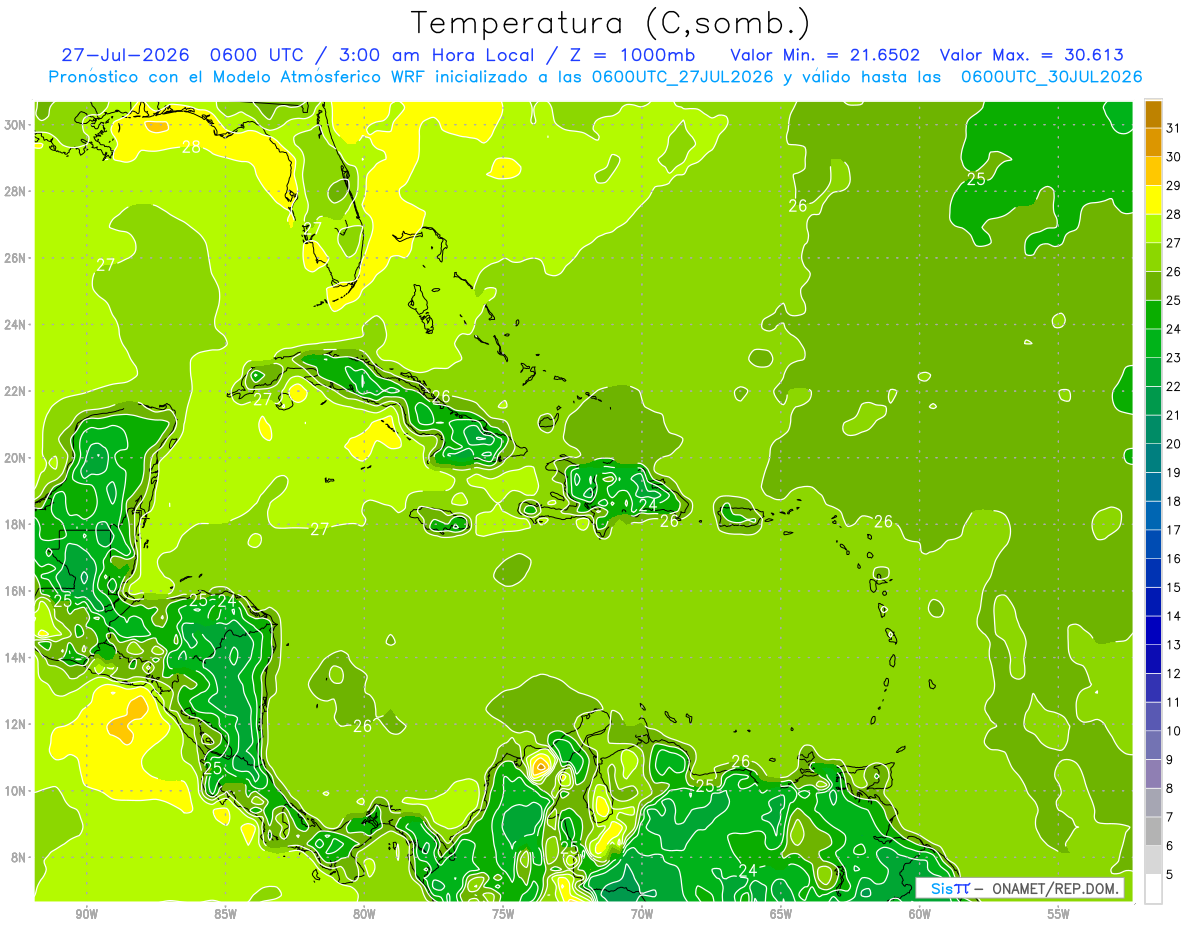Image resolution: width=1200 pixels, height=927 pixels.
Task: Click the '90W' longitude axis label
Action: (87, 914)
